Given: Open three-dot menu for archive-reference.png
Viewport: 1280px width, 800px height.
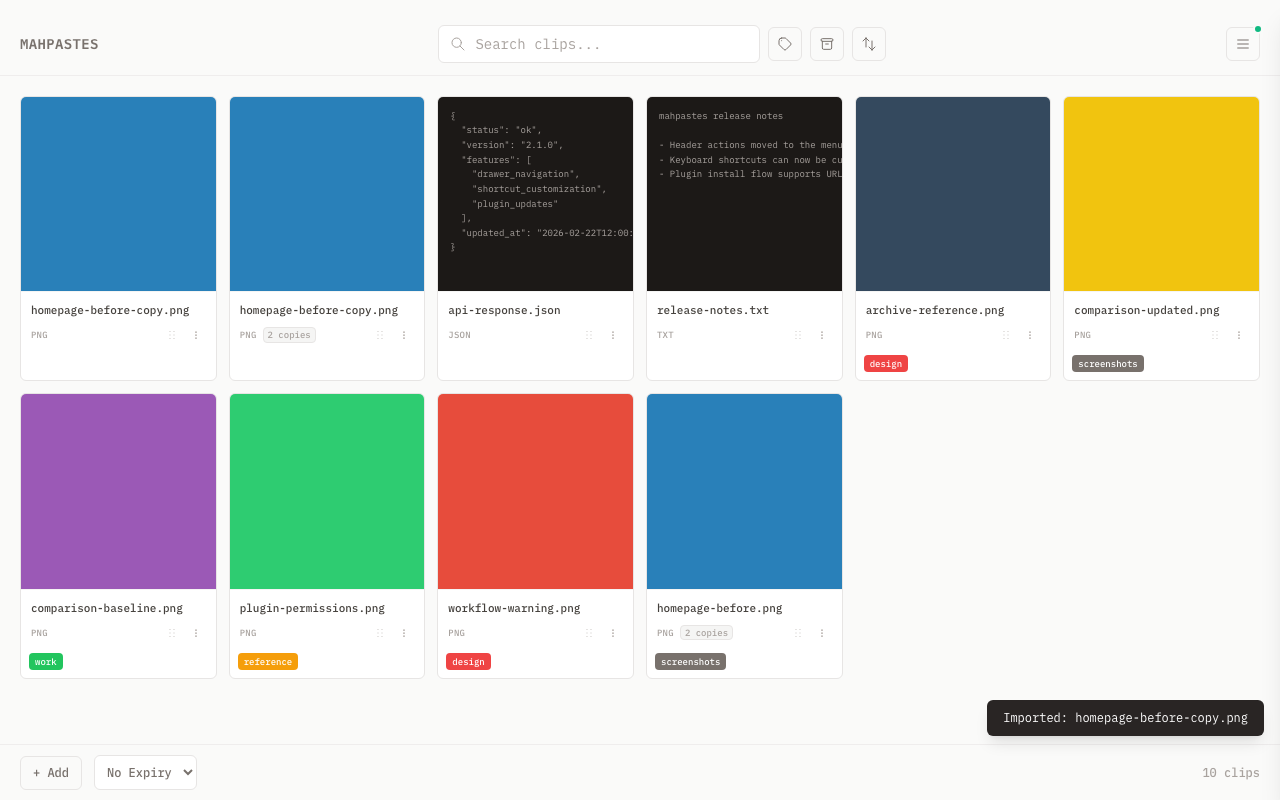Looking at the screenshot, I should 1030,335.
